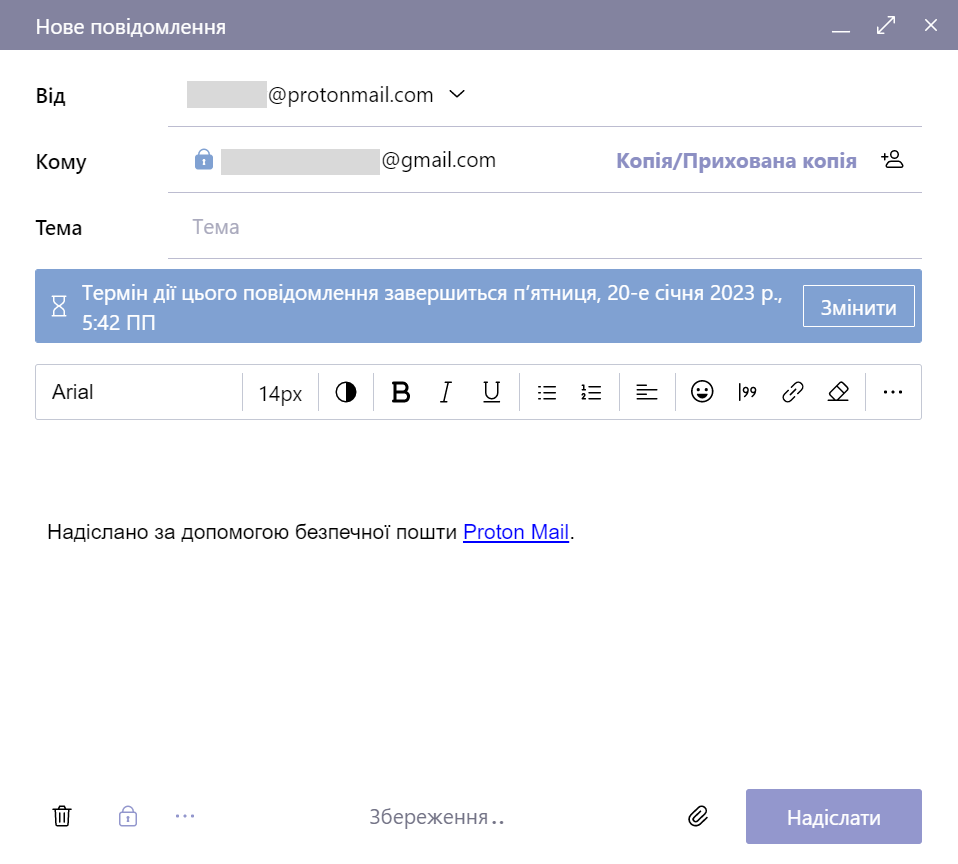Open the Arial font dropdown

pyautogui.click(x=140, y=392)
